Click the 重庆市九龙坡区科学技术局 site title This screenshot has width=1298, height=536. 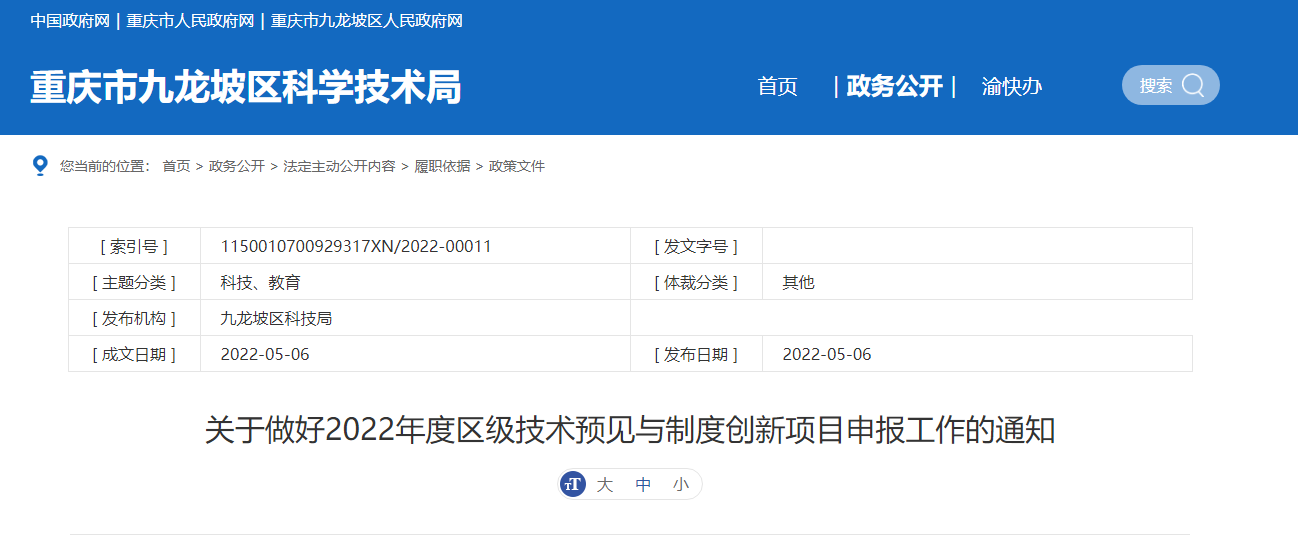(245, 87)
